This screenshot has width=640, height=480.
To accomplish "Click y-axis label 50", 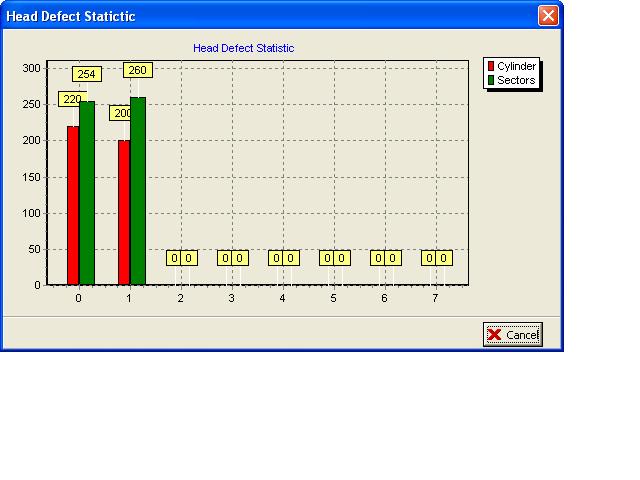I will tap(34, 249).
